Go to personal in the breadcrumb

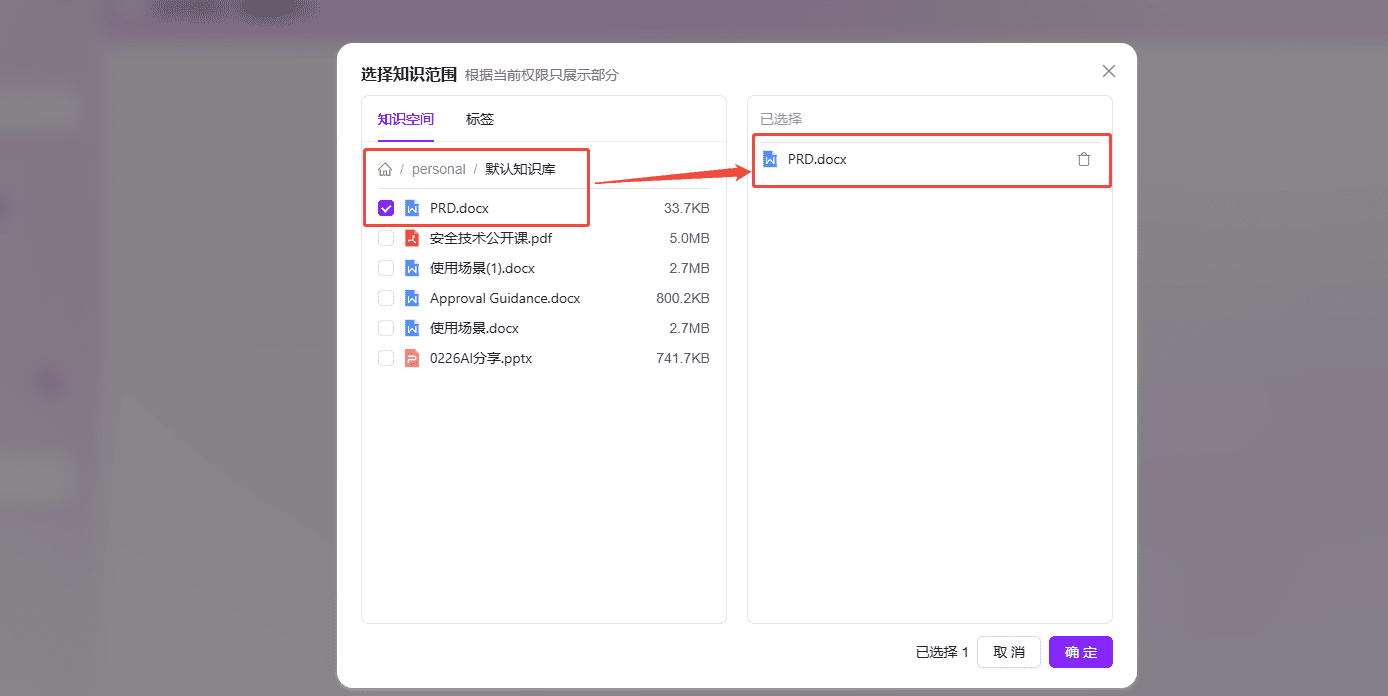click(x=439, y=169)
